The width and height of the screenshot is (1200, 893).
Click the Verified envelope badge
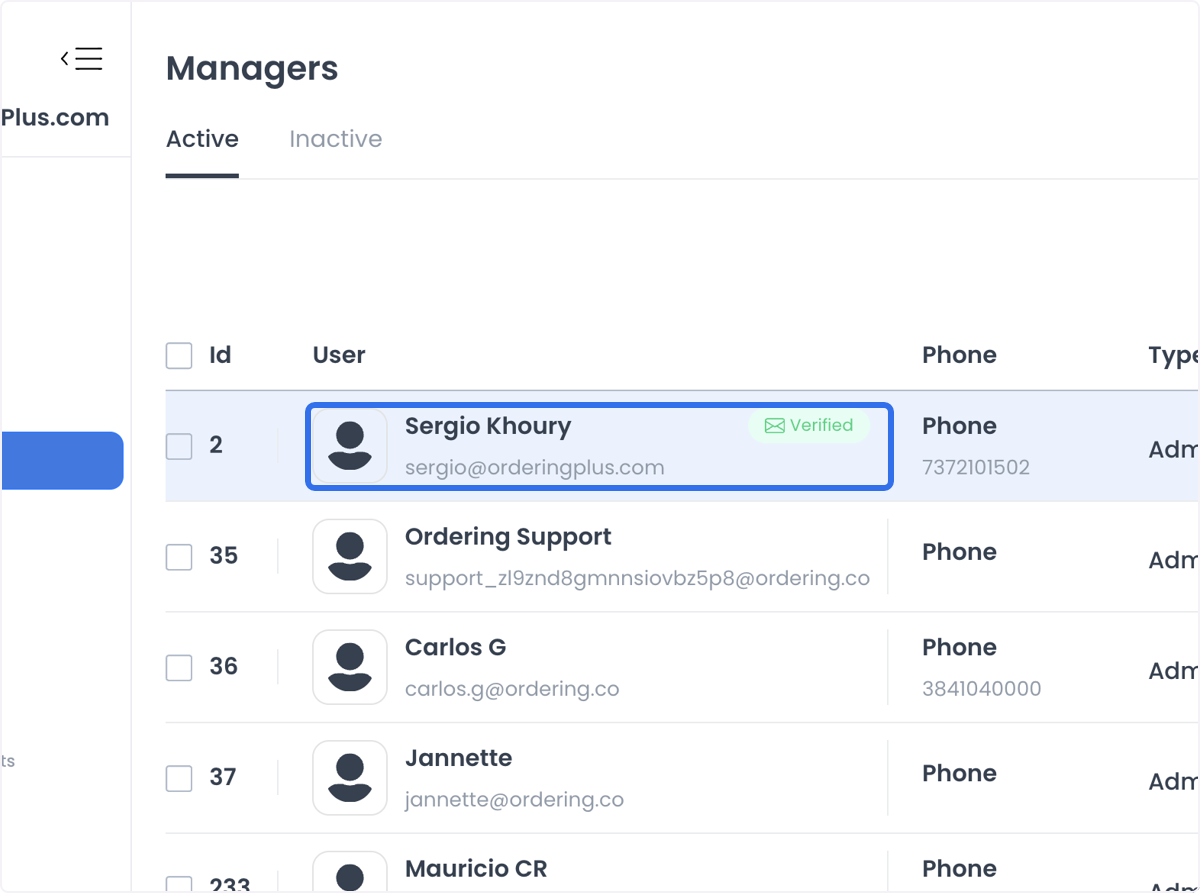(x=809, y=426)
